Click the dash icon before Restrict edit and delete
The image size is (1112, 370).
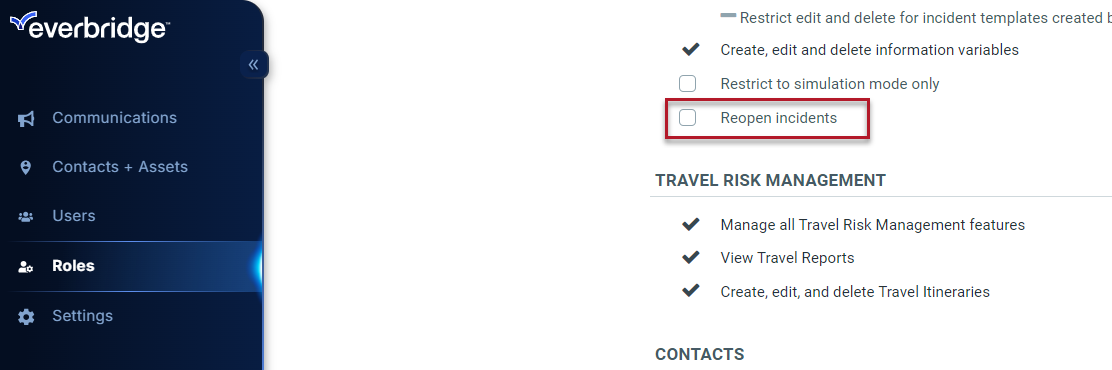tap(728, 15)
